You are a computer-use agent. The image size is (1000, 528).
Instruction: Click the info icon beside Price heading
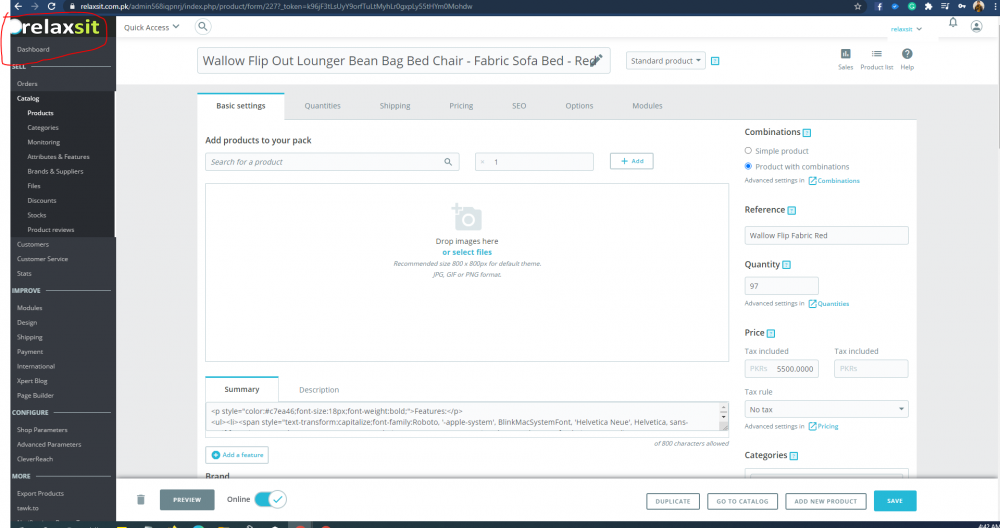pyautogui.click(x=770, y=334)
